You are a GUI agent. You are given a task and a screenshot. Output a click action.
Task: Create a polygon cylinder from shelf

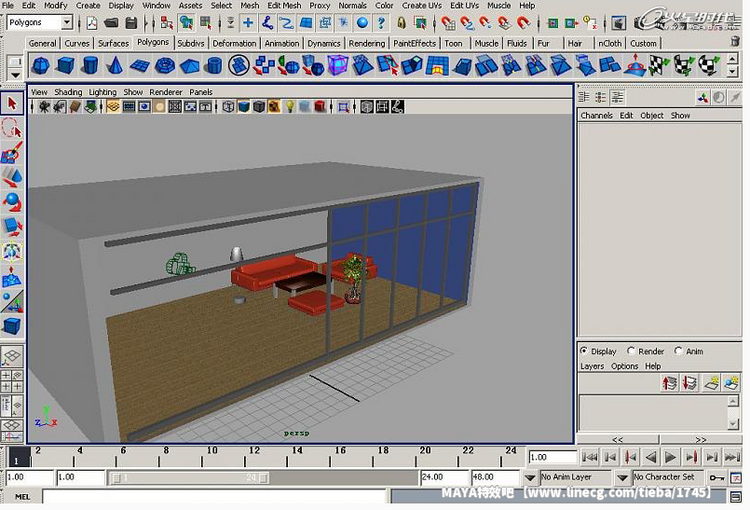[90, 66]
